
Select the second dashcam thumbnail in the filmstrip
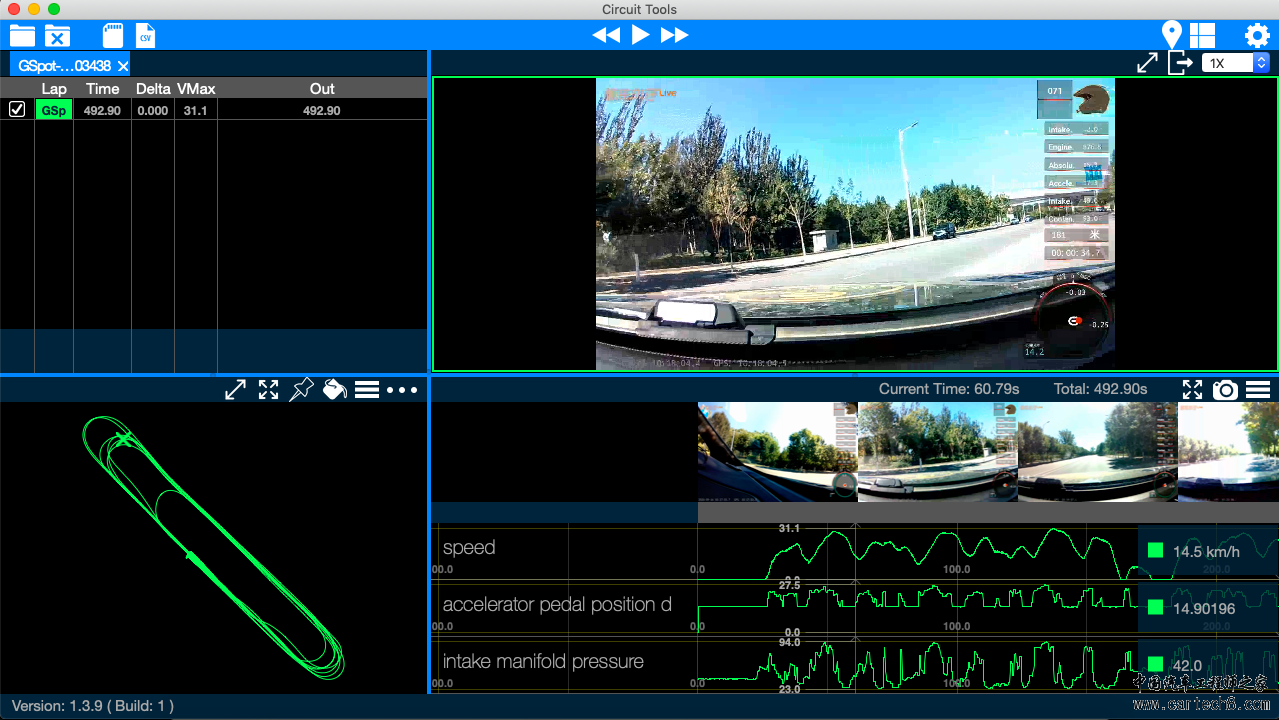pyautogui.click(x=938, y=452)
